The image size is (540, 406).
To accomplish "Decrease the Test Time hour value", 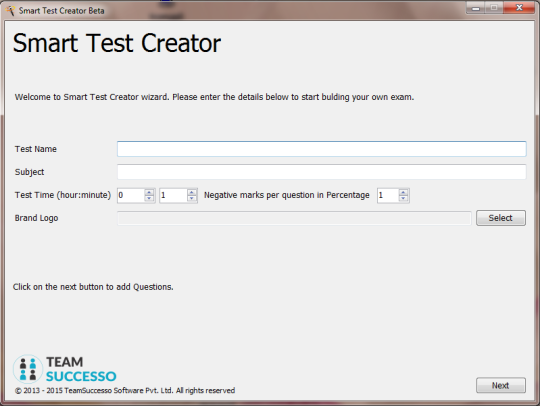I will (x=149, y=199).
